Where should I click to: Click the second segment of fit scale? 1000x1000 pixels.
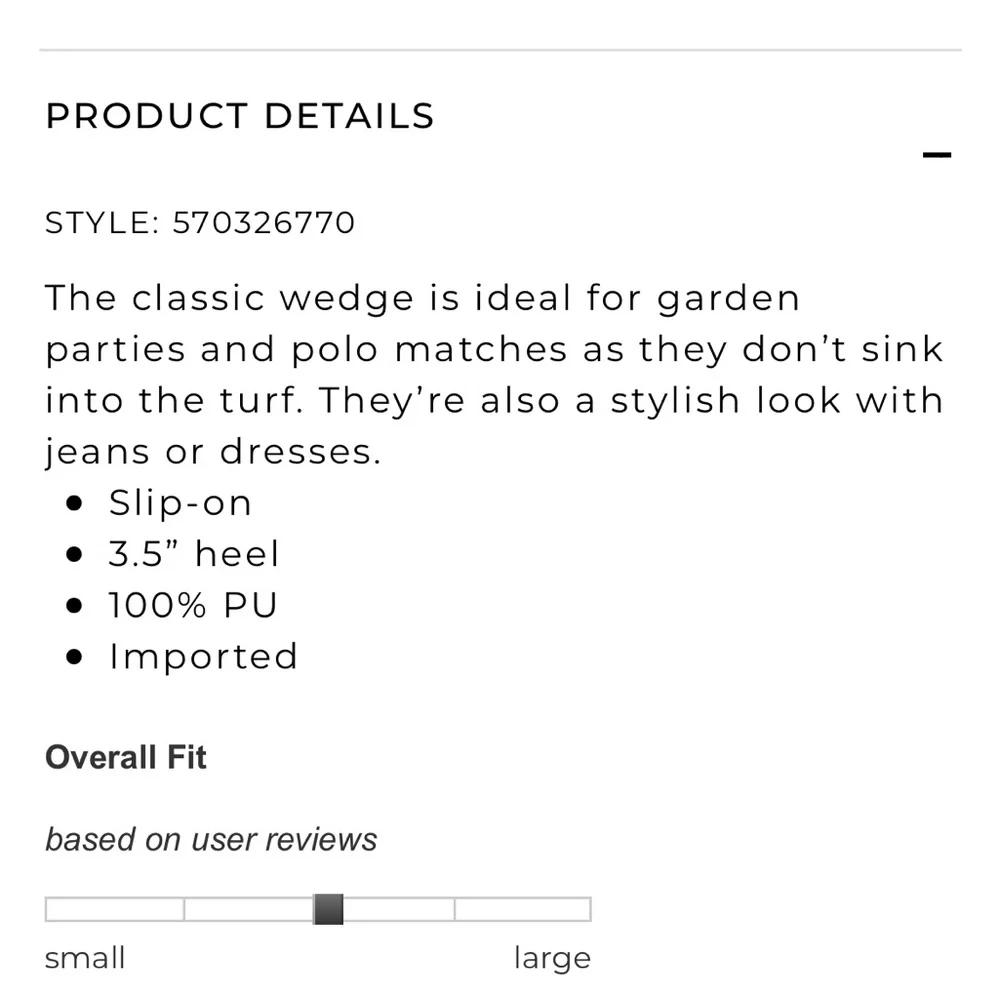point(249,909)
